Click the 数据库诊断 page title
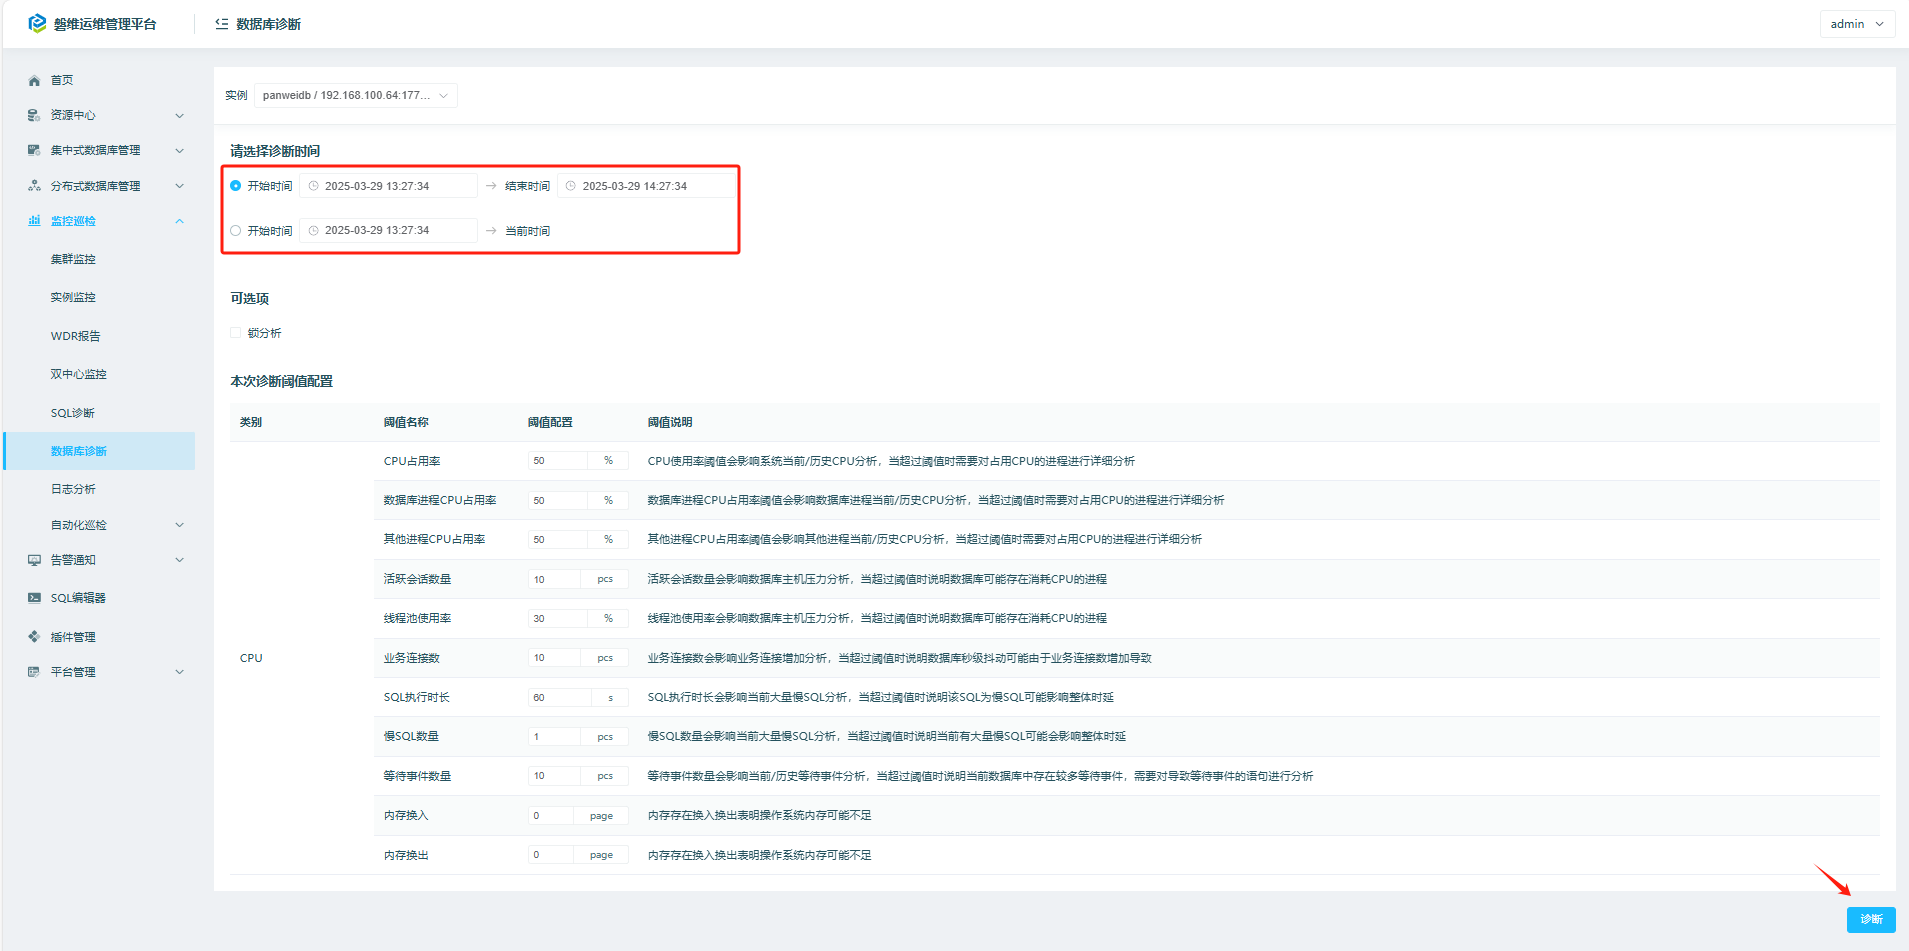This screenshot has height=951, width=1909. pyautogui.click(x=268, y=24)
